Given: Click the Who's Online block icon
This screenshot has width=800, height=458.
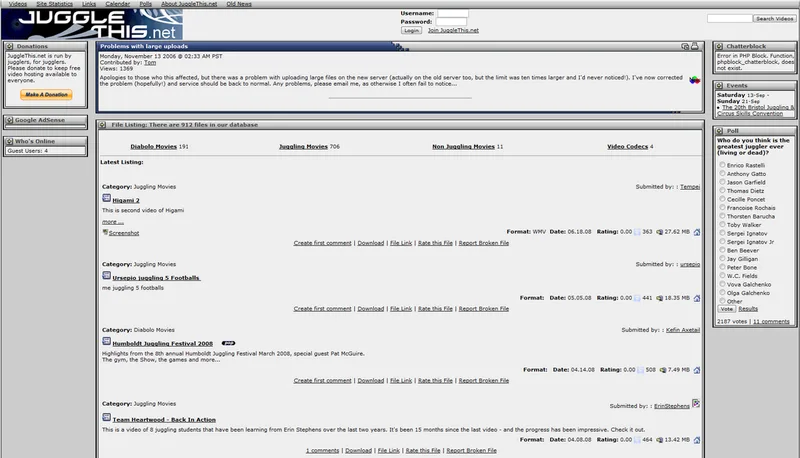Looking at the screenshot, I should [x=9, y=141].
